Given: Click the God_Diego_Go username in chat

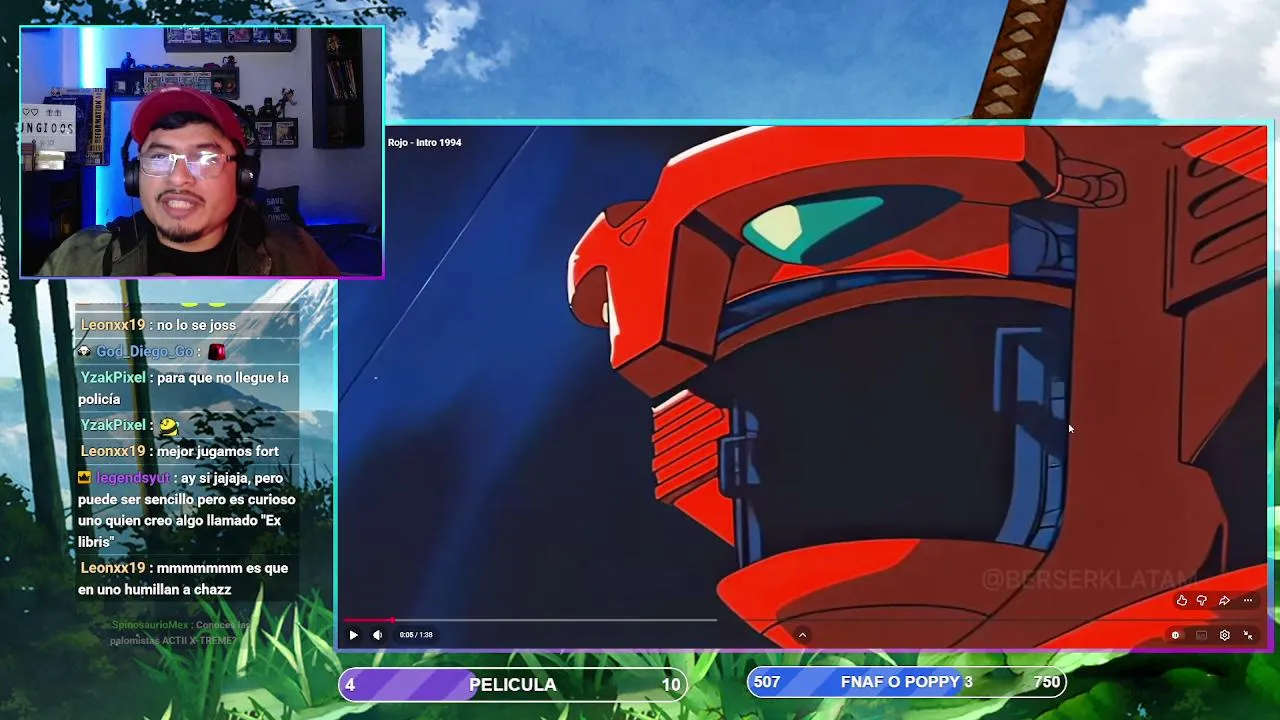Looking at the screenshot, I should click(x=145, y=351).
